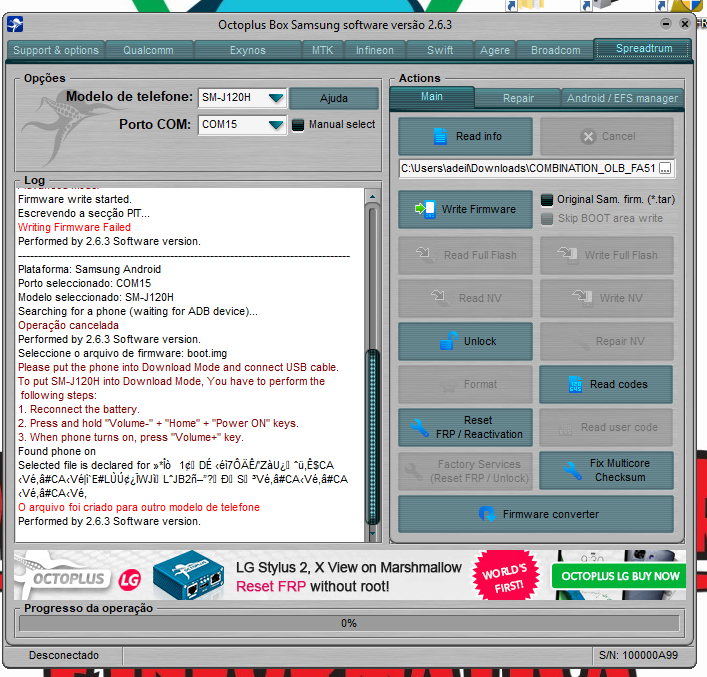Click the log scroll up arrow

[x=373, y=196]
